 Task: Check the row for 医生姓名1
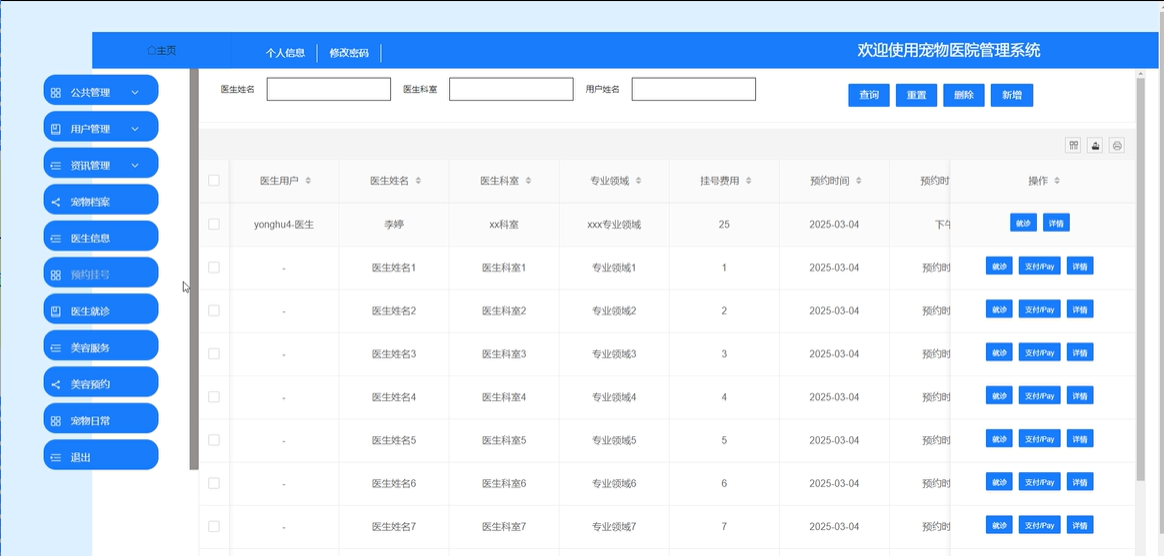pos(214,267)
